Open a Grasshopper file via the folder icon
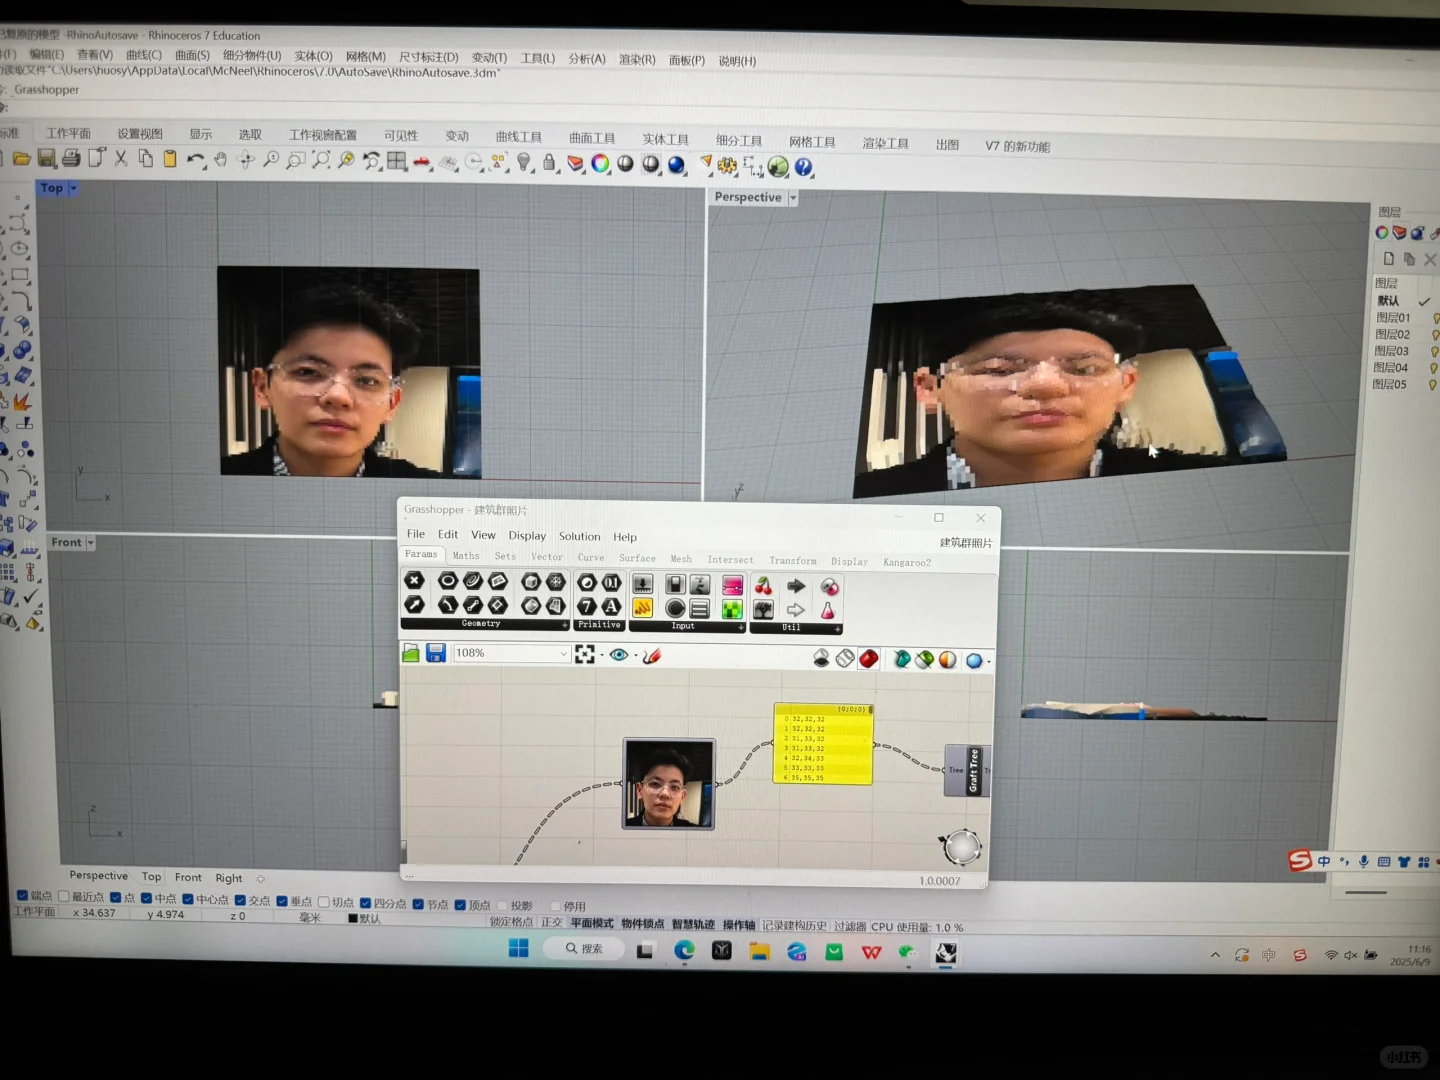Viewport: 1440px width, 1080px height. pos(410,652)
